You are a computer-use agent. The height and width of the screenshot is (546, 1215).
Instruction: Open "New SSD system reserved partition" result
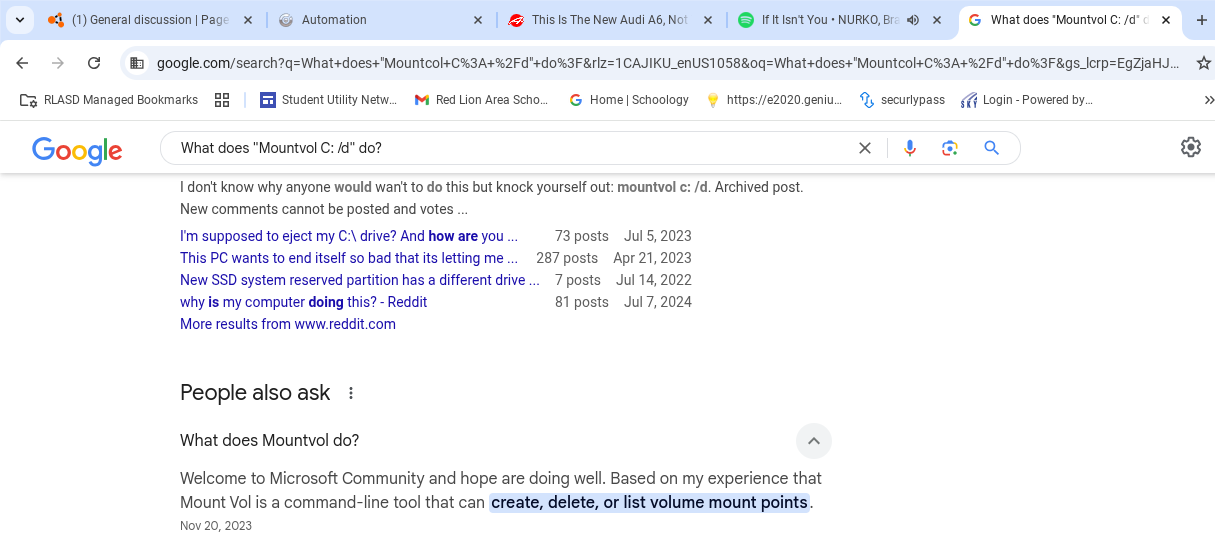coord(360,280)
